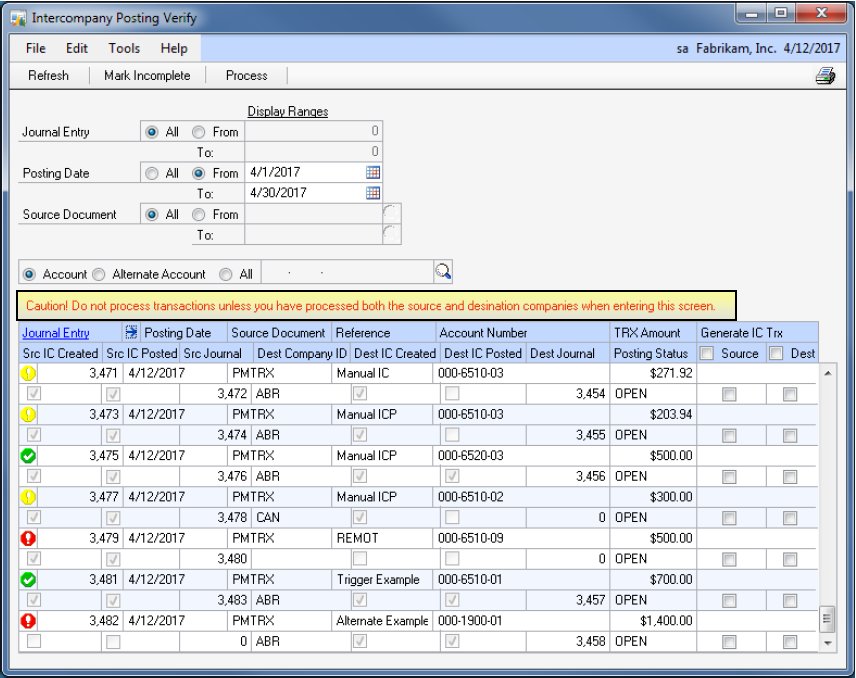Screen dimensions: 856x678
Task: Click the printer icon in the toolbar
Action: [x=825, y=76]
